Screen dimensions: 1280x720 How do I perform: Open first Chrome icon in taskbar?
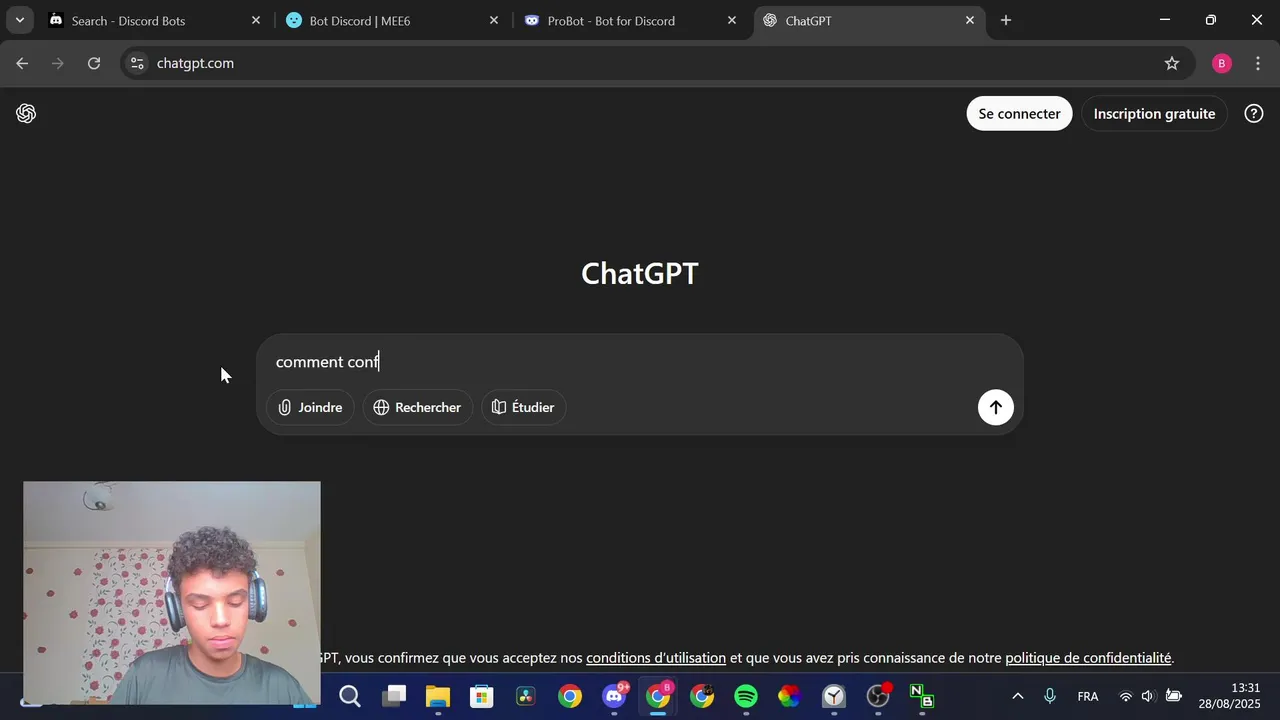570,696
